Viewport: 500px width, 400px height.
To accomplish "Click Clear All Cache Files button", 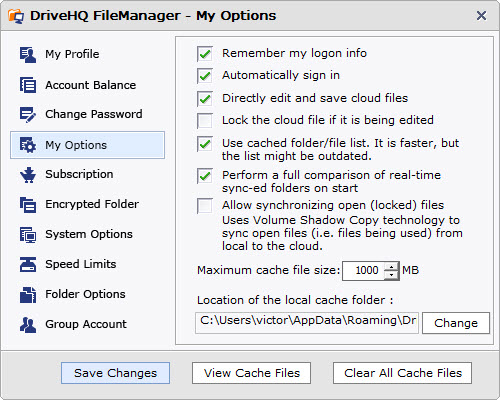I will (402, 373).
